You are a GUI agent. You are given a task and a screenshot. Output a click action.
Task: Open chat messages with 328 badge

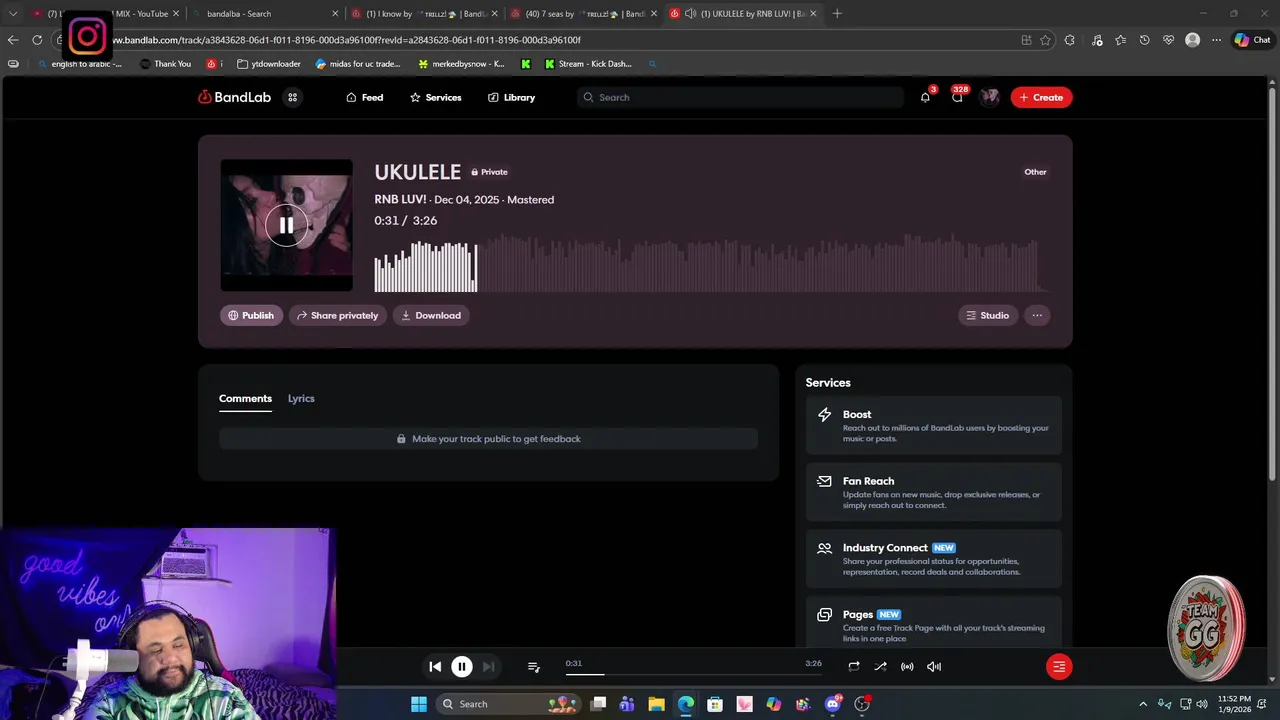pos(958,97)
